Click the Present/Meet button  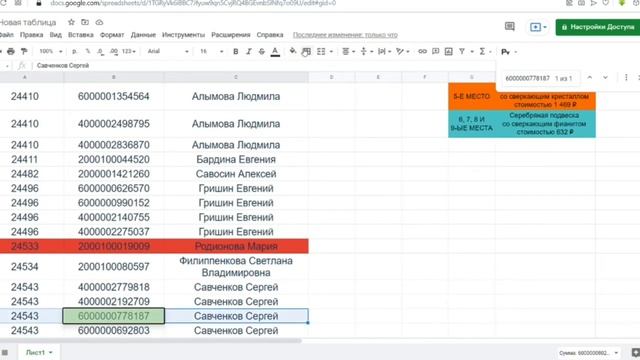538,27
